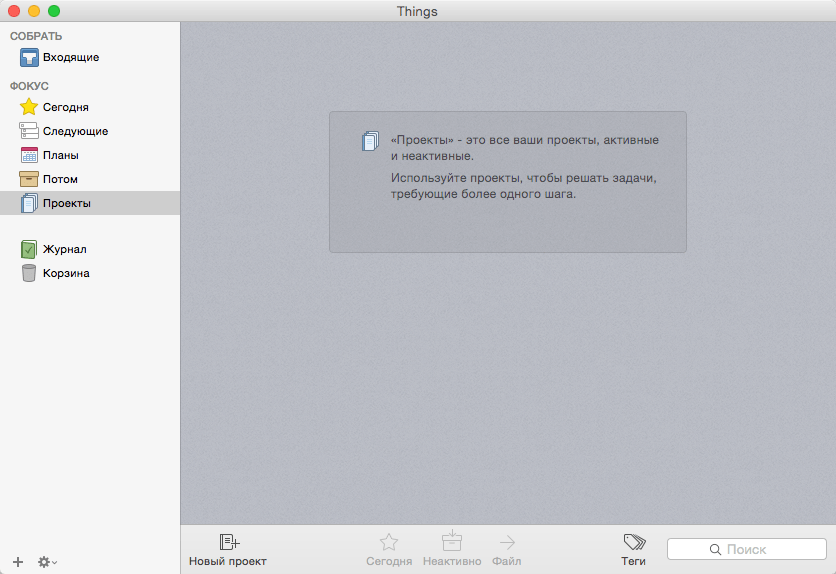Click the plus icon at sidebar bottom
Screen dimensions: 836x574
pos(18,562)
